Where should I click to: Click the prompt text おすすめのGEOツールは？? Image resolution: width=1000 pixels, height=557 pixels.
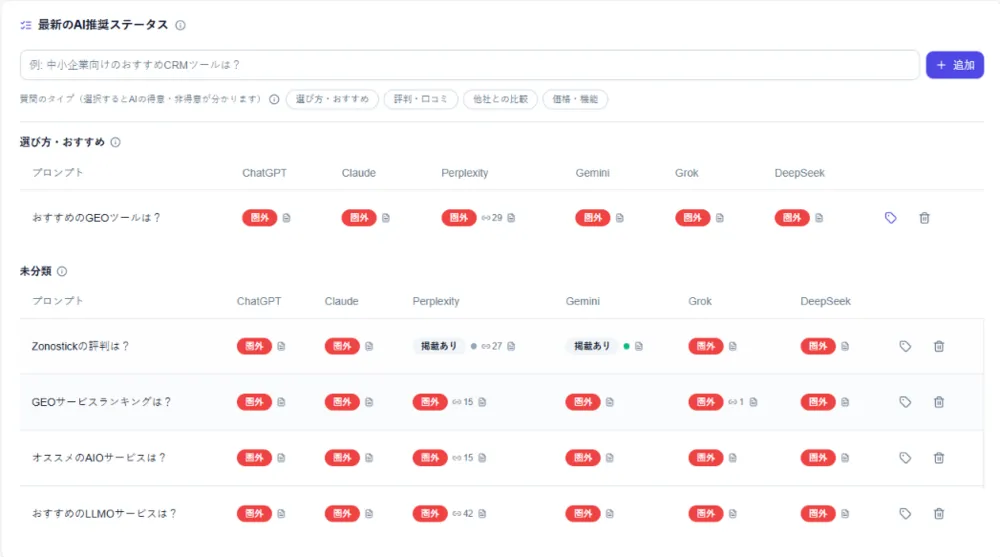coord(96,218)
